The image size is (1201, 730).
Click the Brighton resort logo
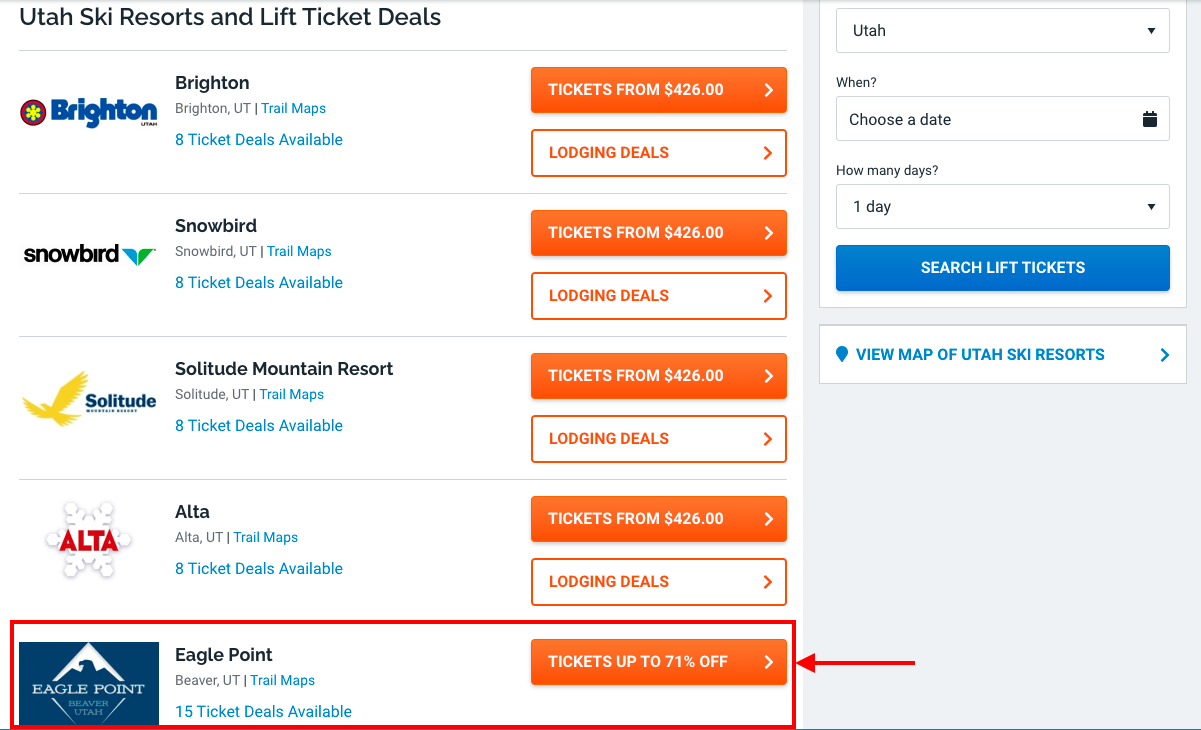pyautogui.click(x=89, y=112)
